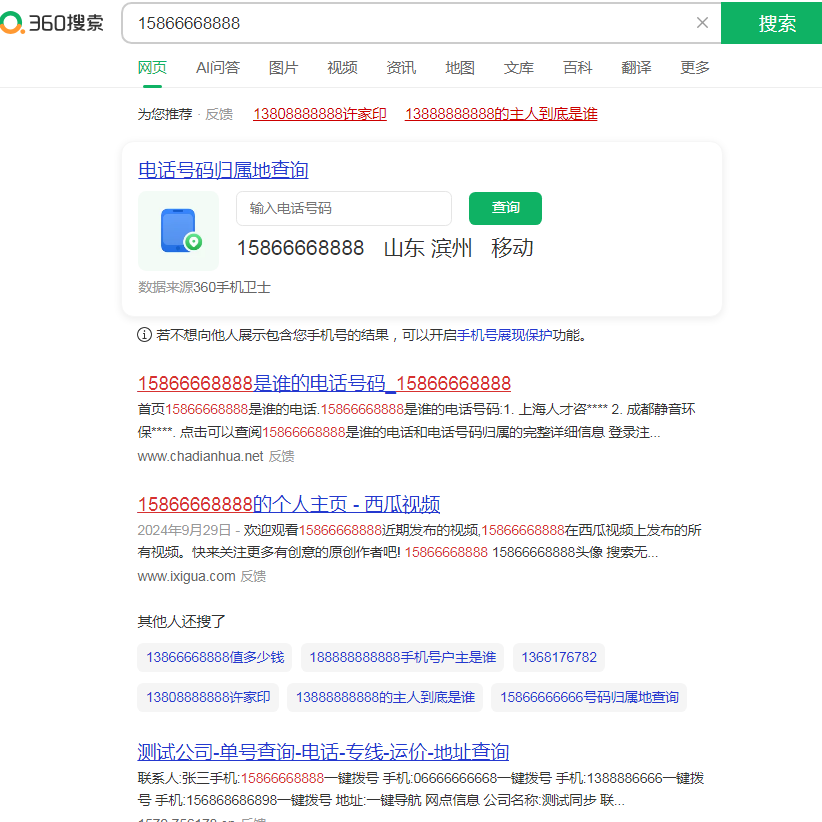822x822 pixels.
Task: Open the result 15866668888是谁的电话号码
Action: pos(324,383)
